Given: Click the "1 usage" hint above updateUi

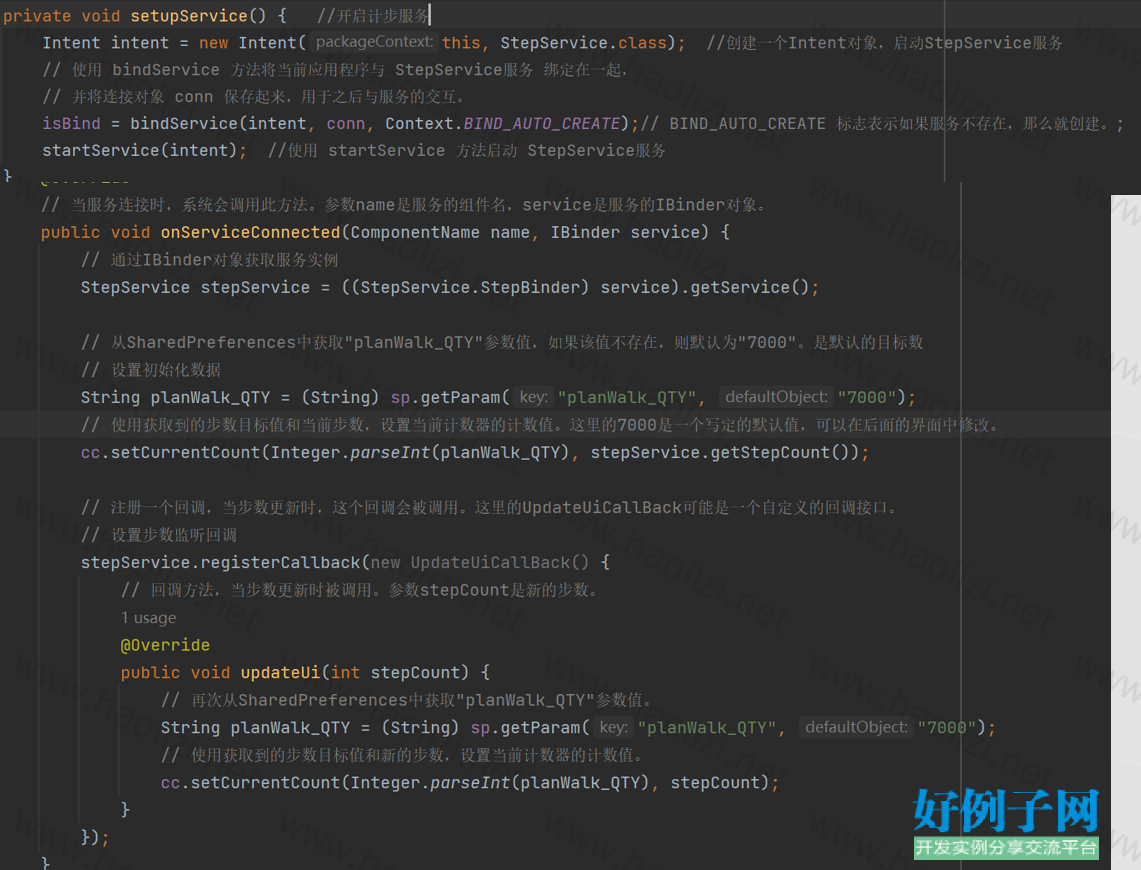Looking at the screenshot, I should pos(148,618).
